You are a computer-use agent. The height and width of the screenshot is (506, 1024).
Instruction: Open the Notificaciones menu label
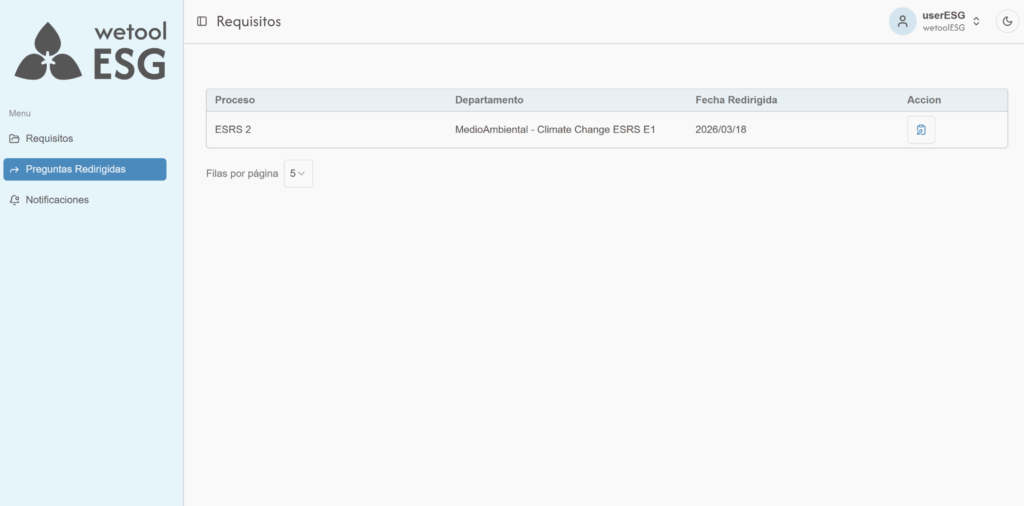57,200
